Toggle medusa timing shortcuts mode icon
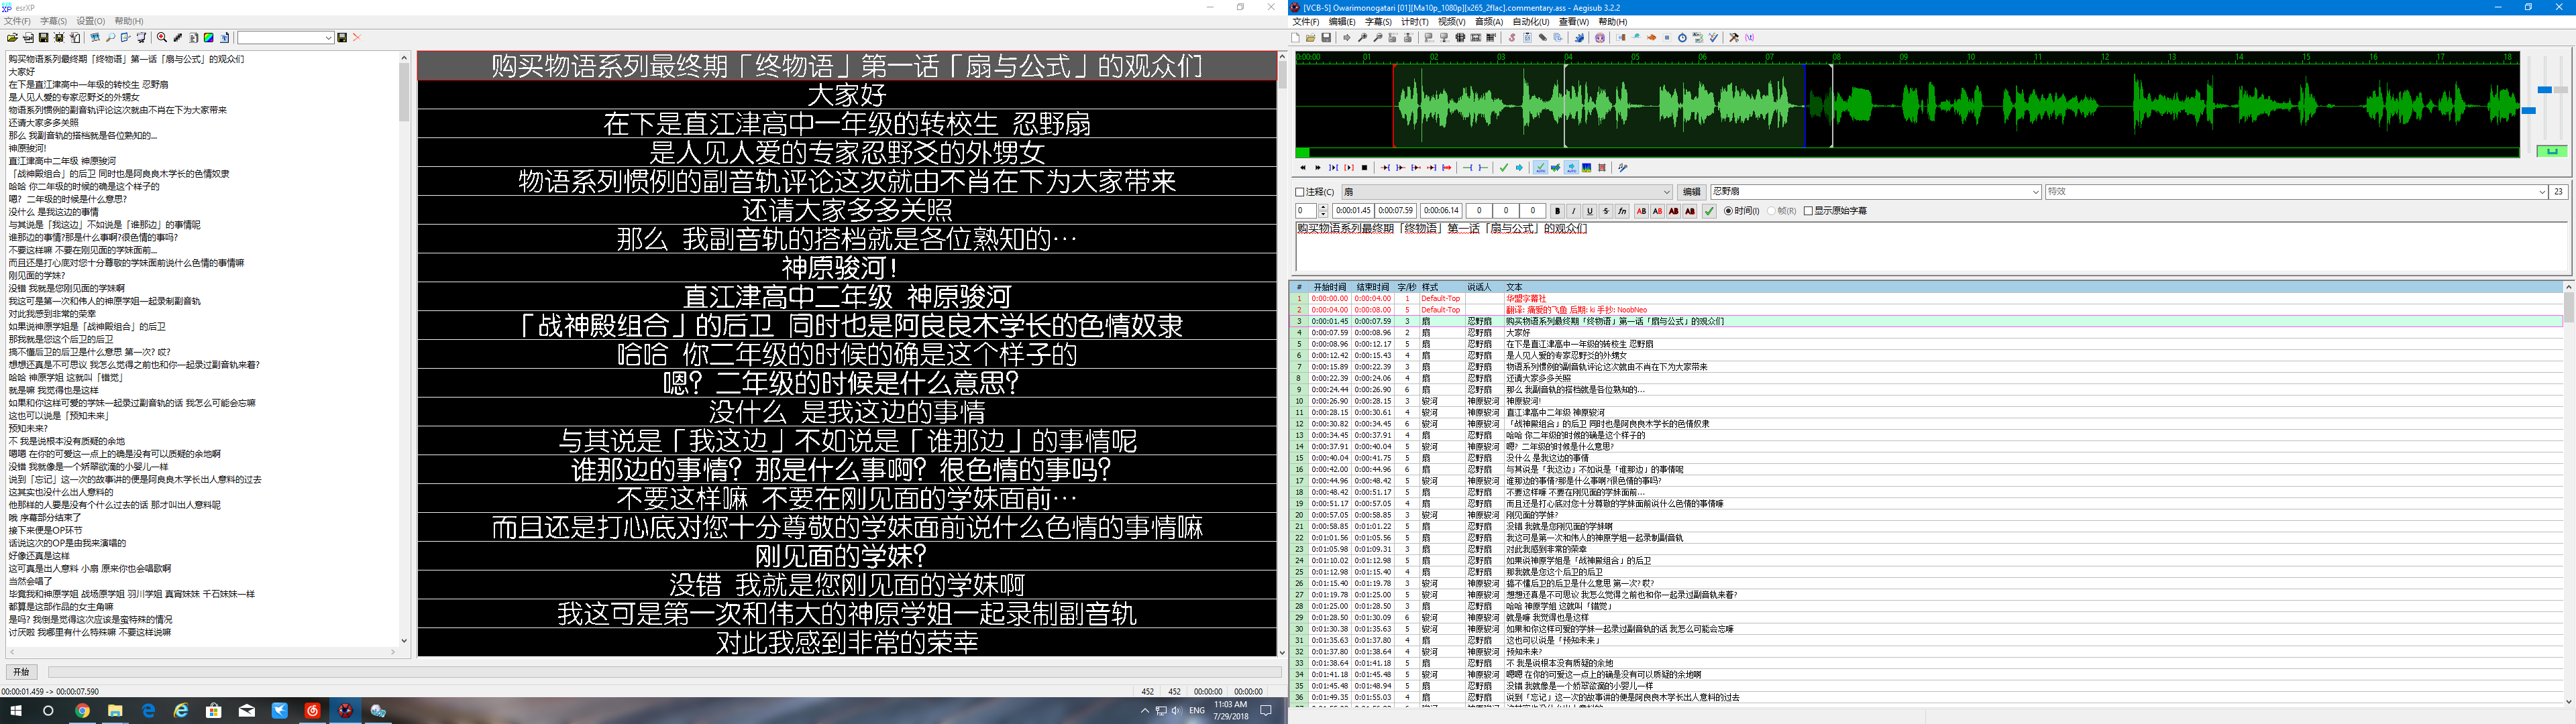This screenshot has height=724, width=2576. click(1602, 168)
